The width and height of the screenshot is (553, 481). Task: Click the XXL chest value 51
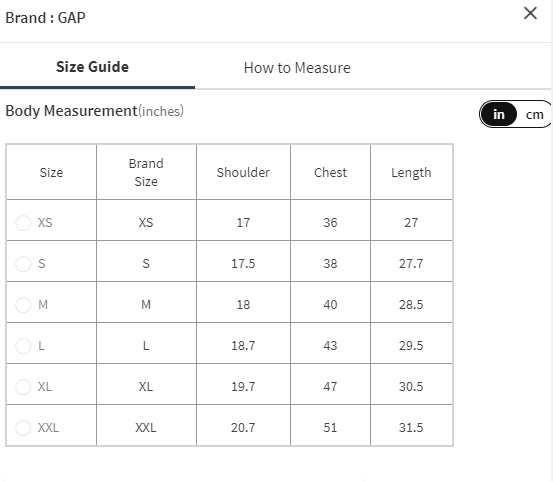(330, 428)
